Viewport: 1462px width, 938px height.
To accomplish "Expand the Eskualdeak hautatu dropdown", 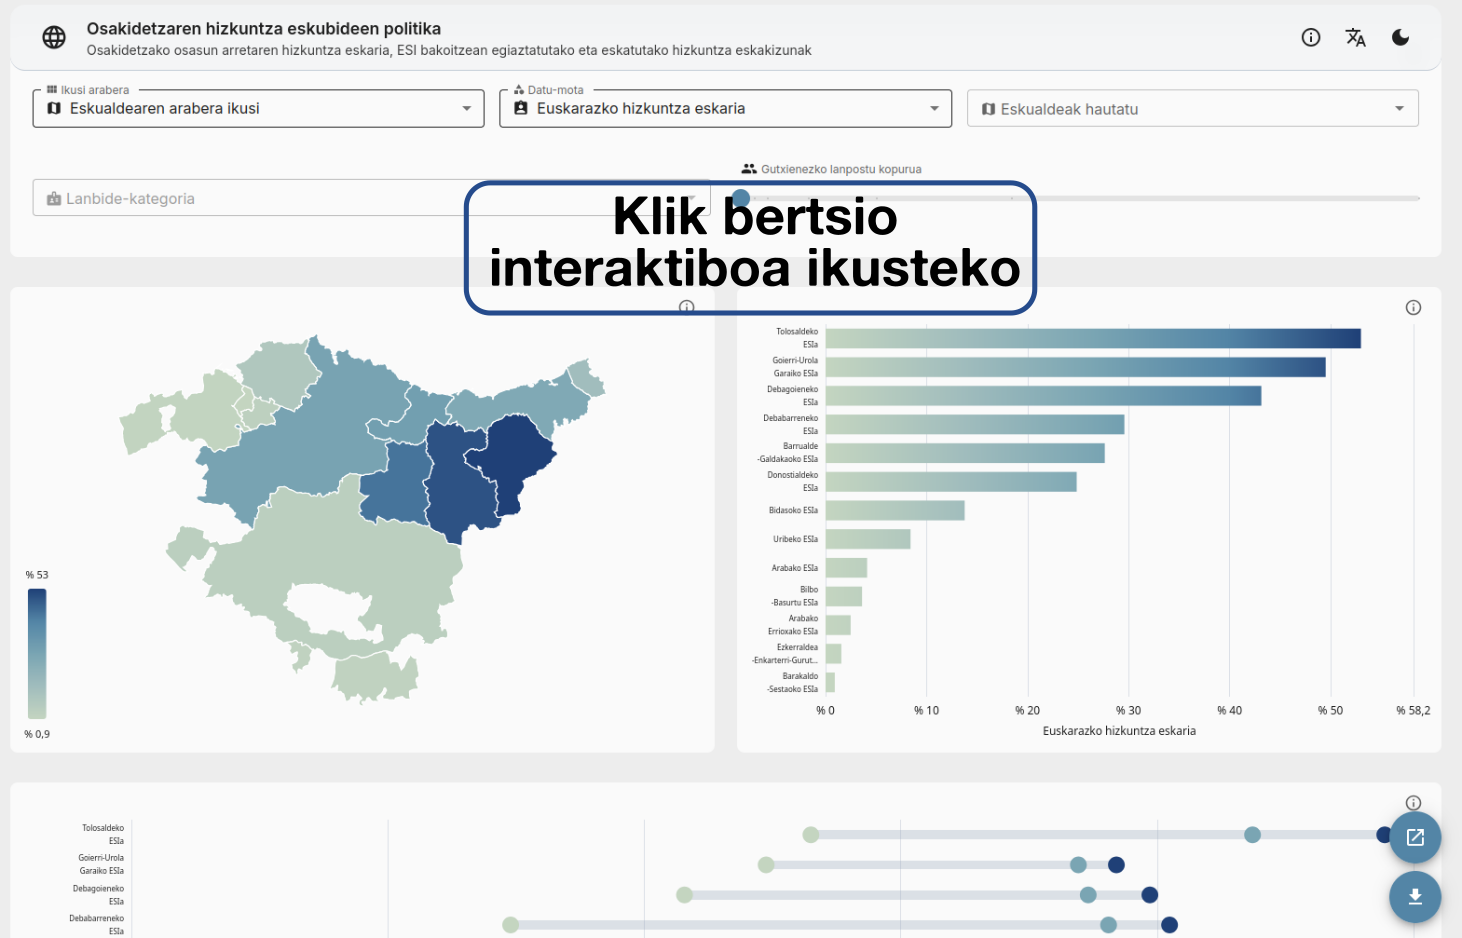I will point(1192,108).
